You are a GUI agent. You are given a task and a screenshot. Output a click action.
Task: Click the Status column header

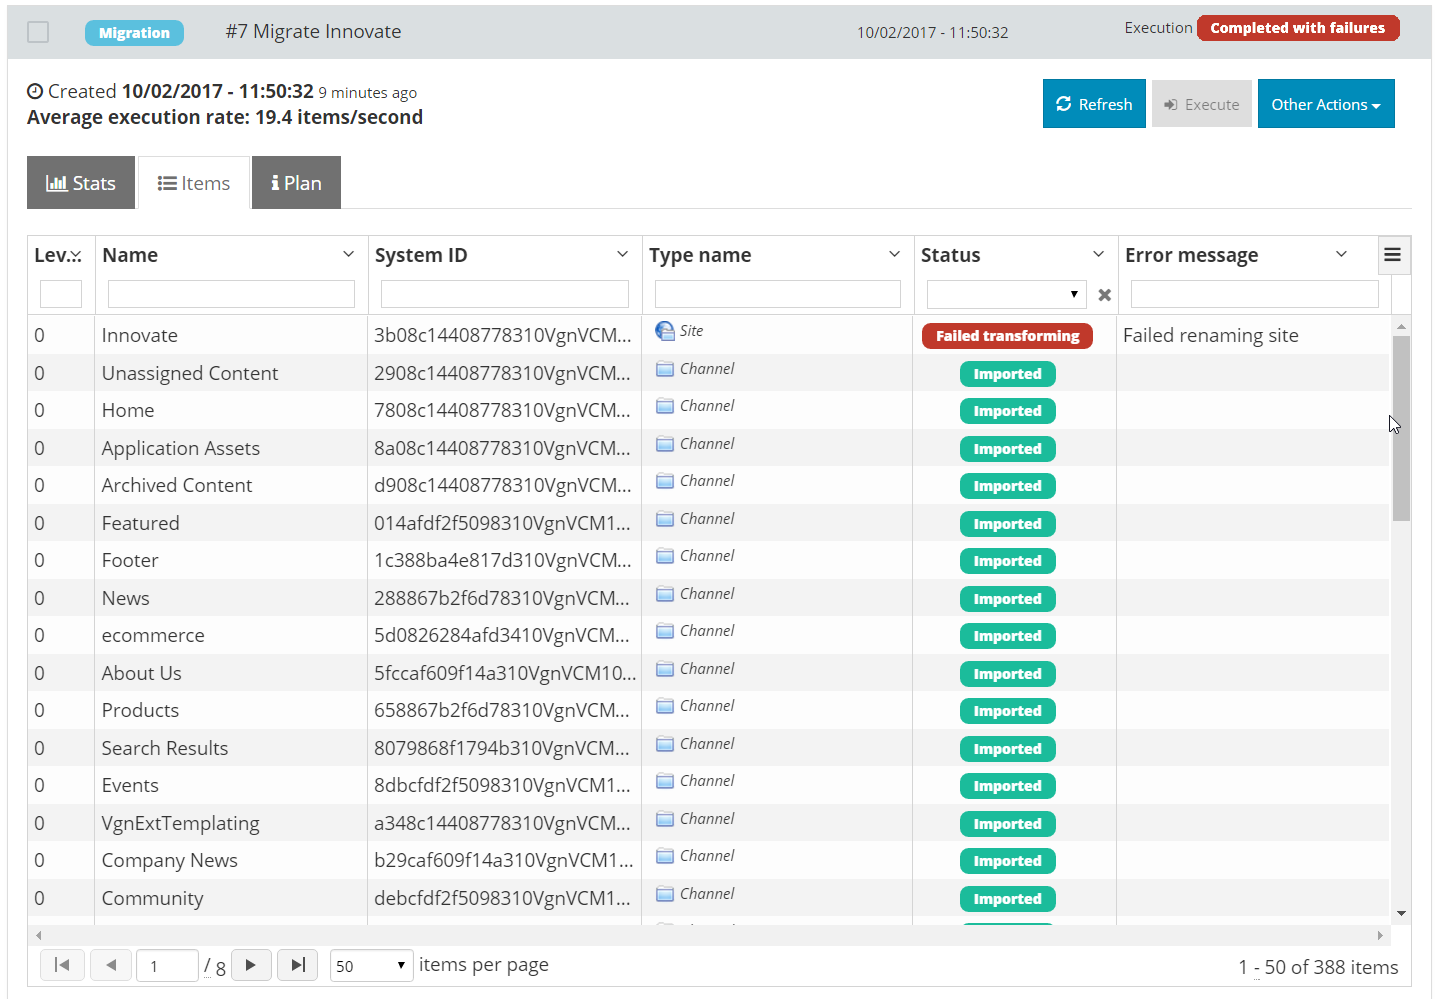[x=950, y=255]
